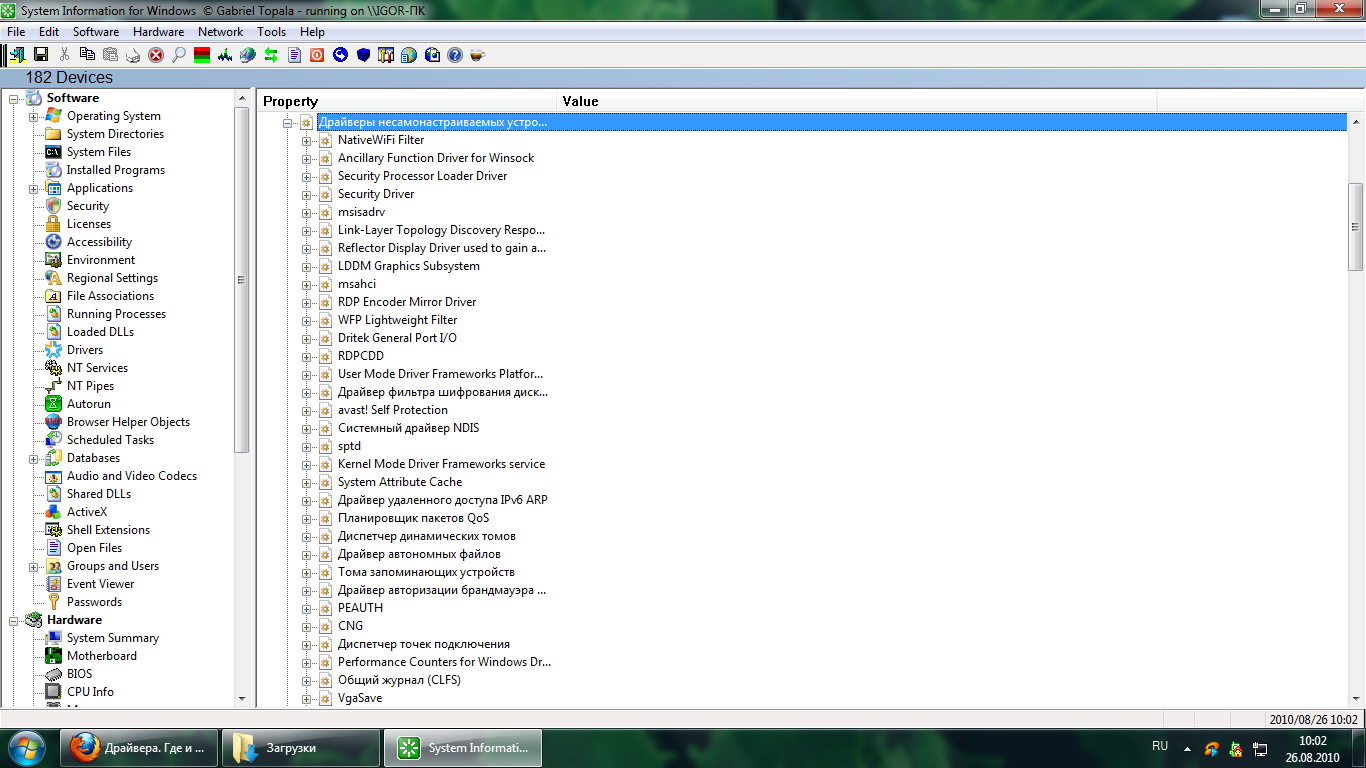
Task: Click the Copy icon in the toolbar
Action: 87,55
